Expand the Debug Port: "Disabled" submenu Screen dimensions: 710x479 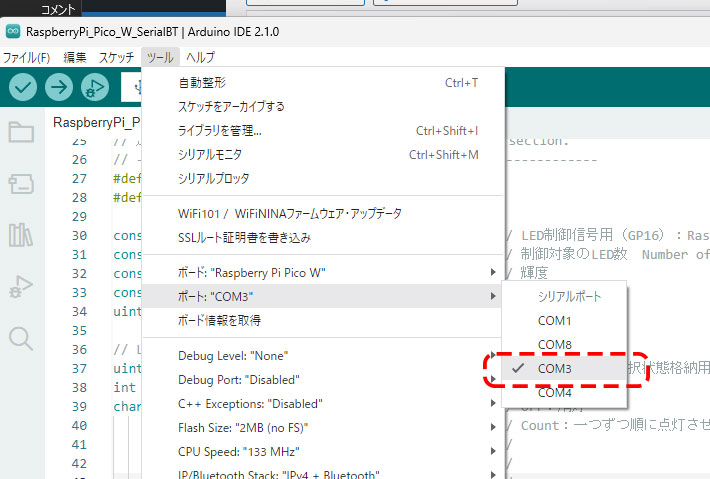[322, 380]
